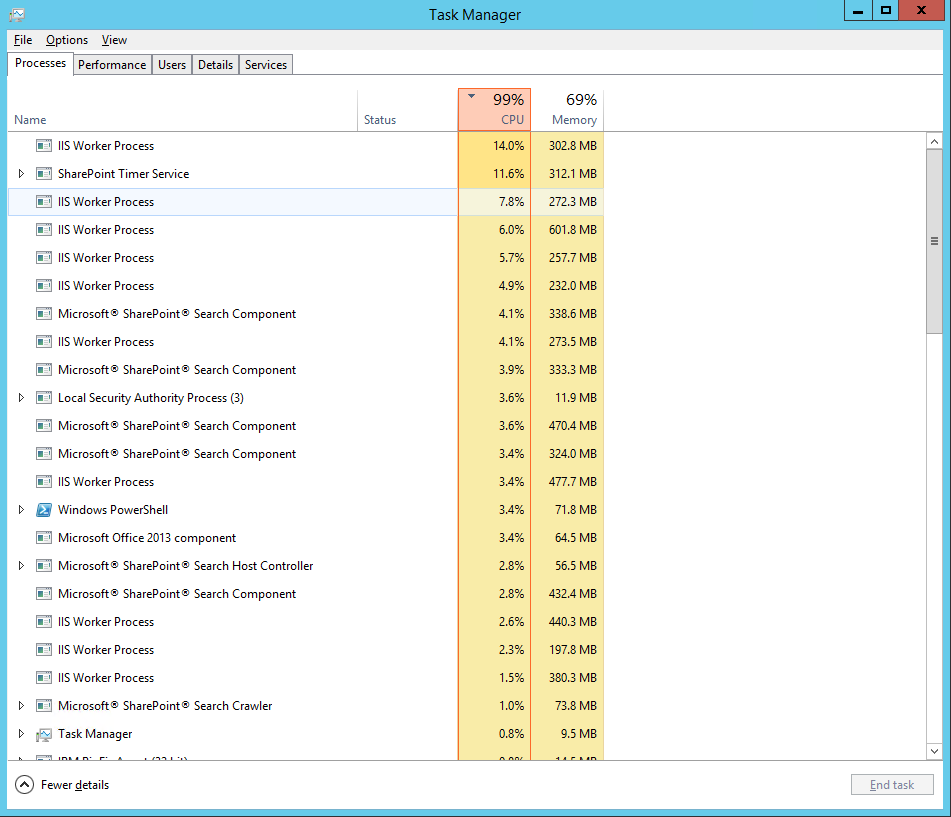Select the IIS Worker Process using 273.5 MB
951x817 pixels.
pyautogui.click(x=306, y=342)
